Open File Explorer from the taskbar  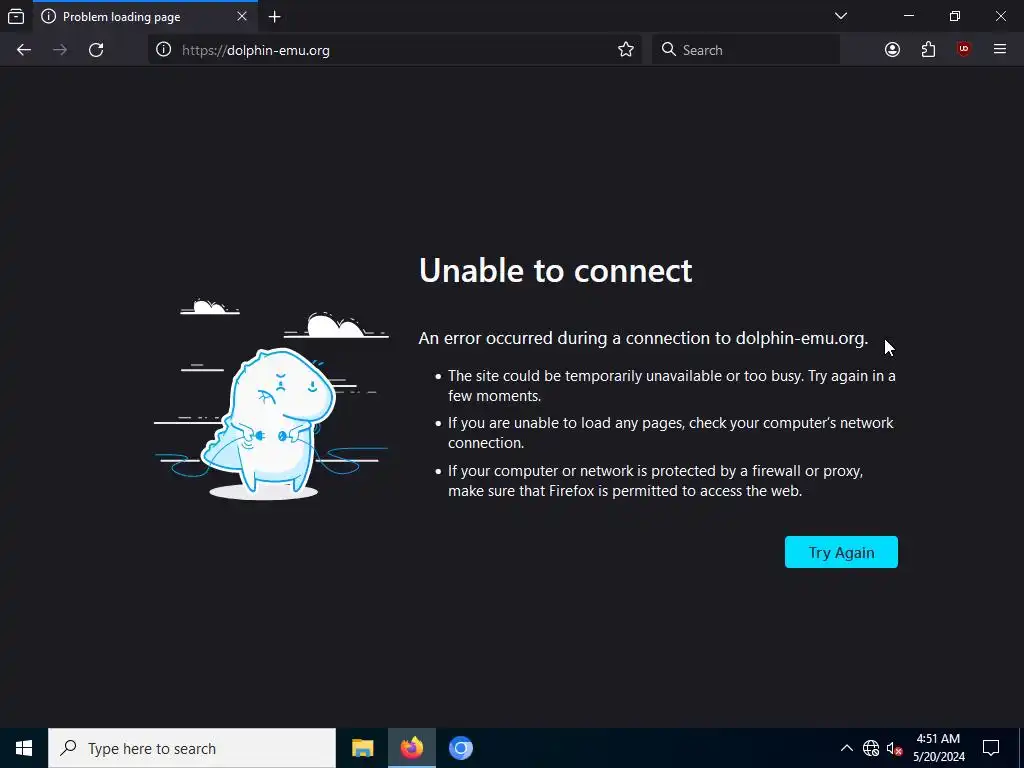click(x=362, y=748)
